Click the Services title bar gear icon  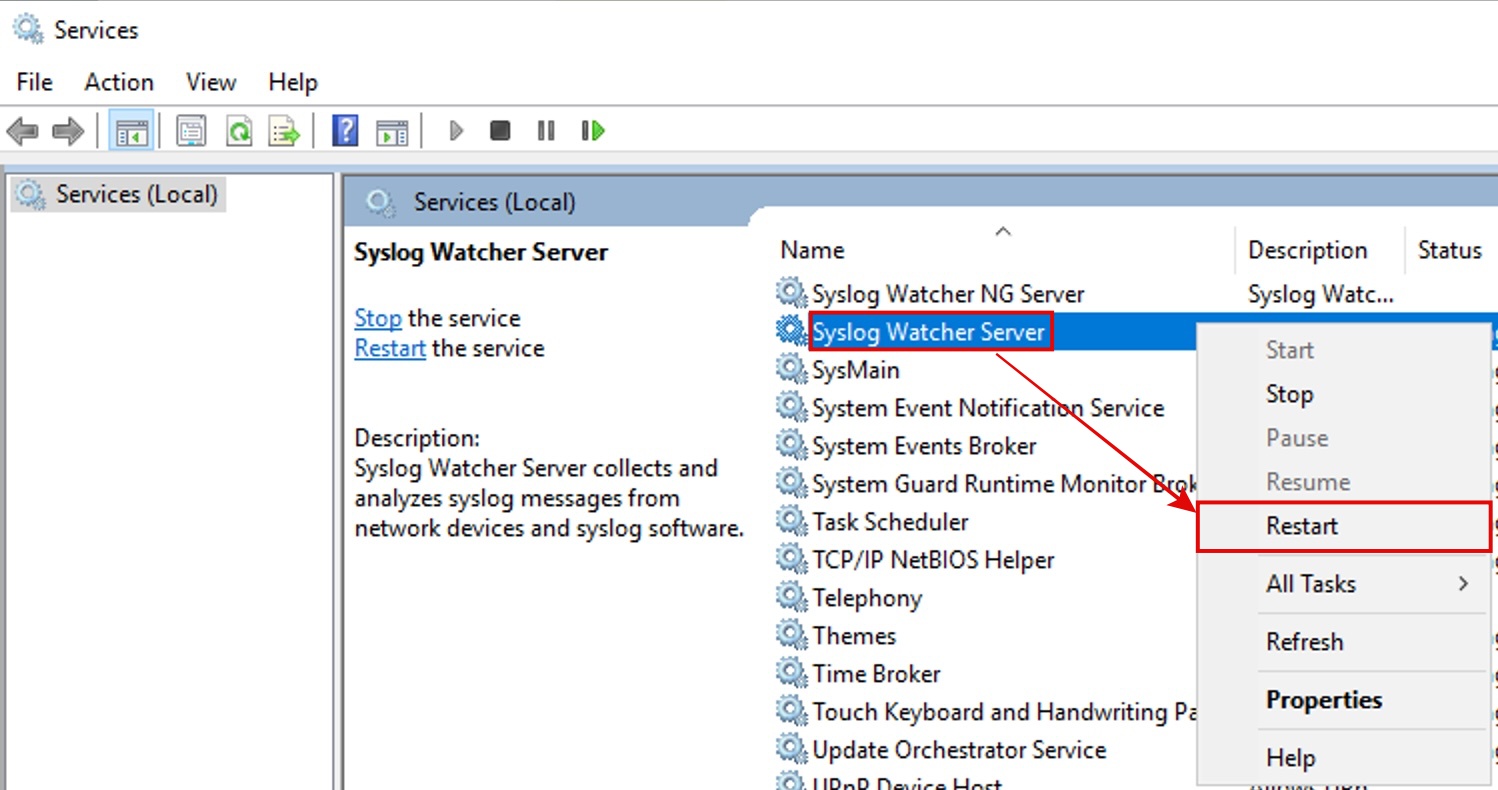(x=27, y=29)
